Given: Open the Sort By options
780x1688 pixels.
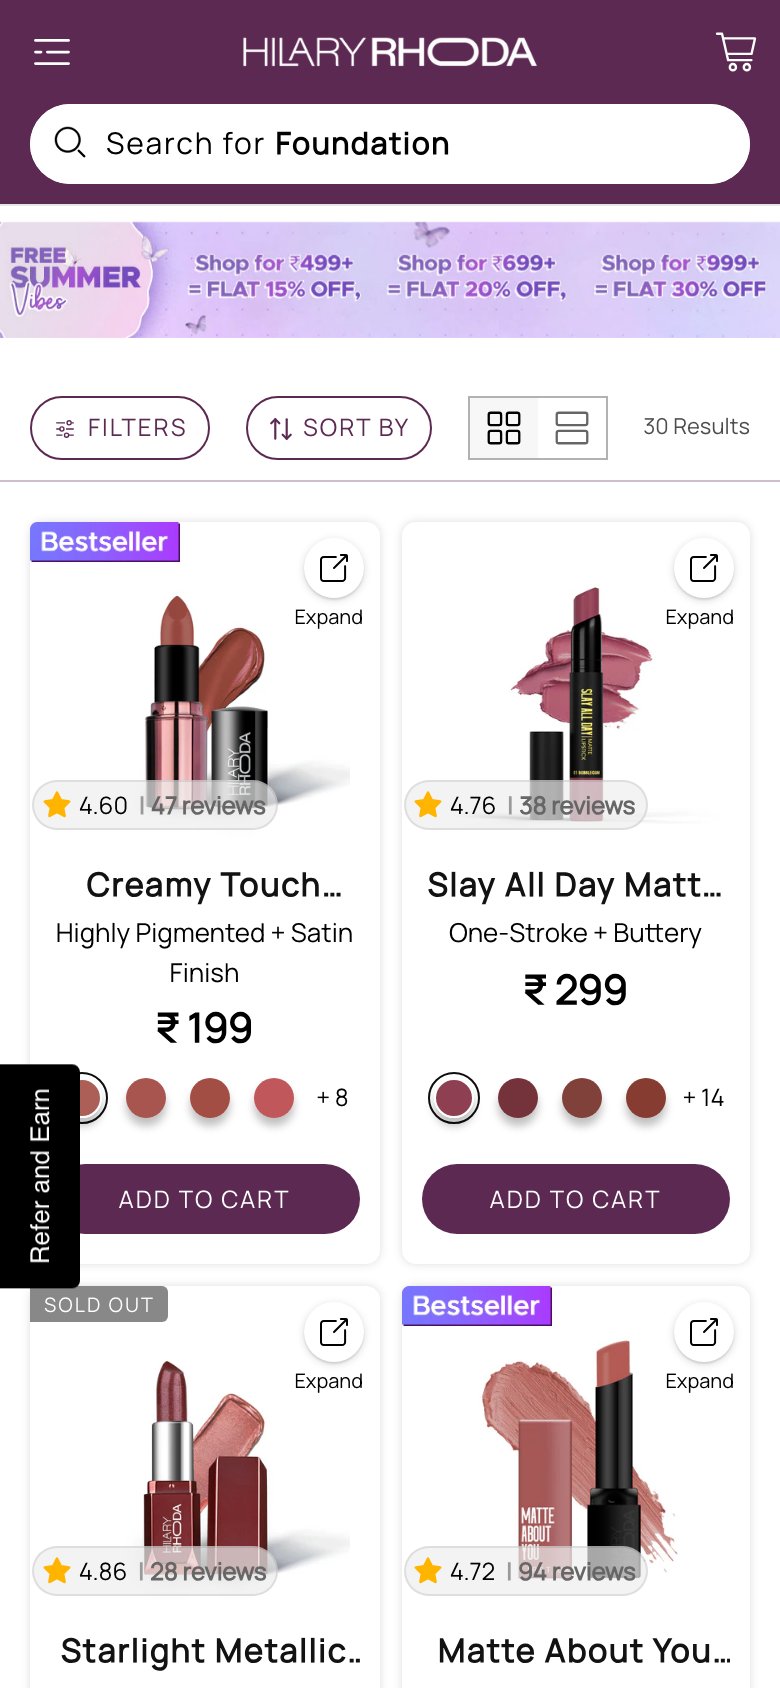Looking at the screenshot, I should click(x=339, y=428).
